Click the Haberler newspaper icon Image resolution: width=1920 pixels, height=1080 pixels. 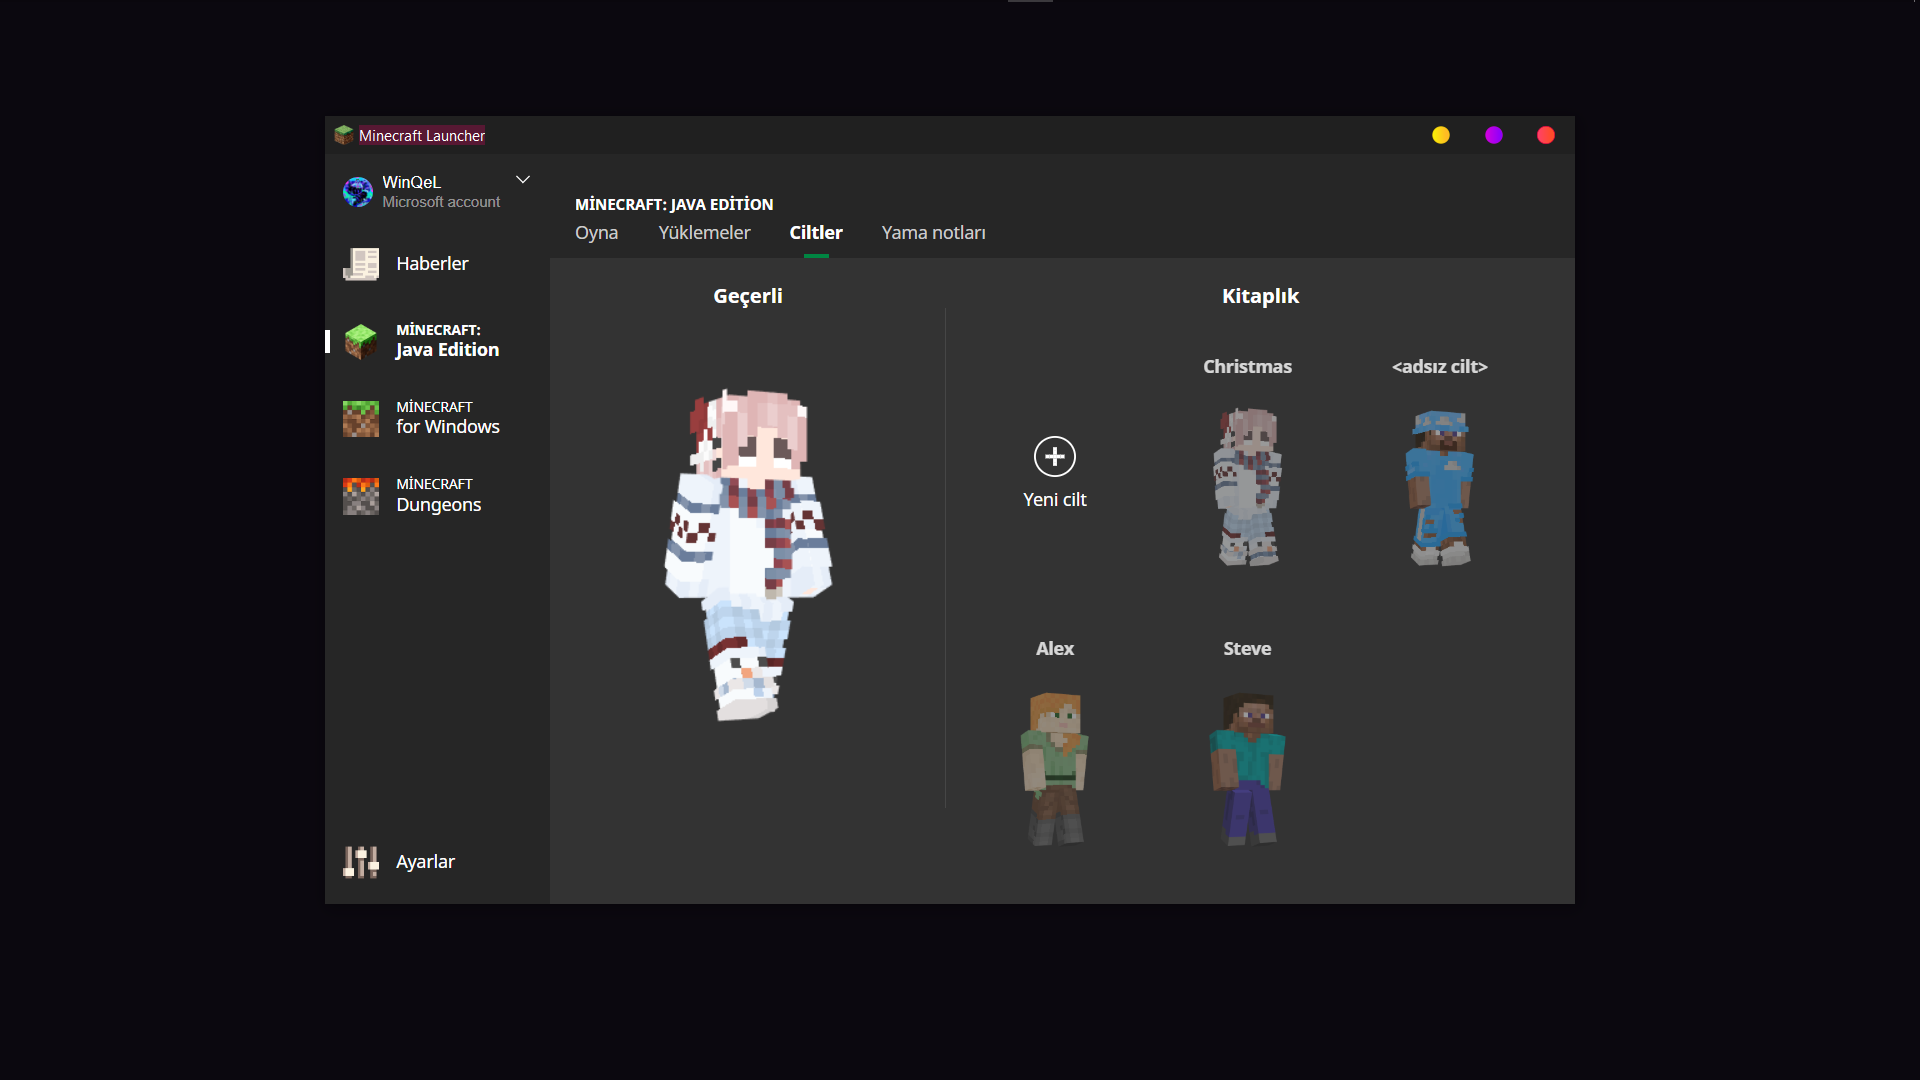click(x=361, y=264)
